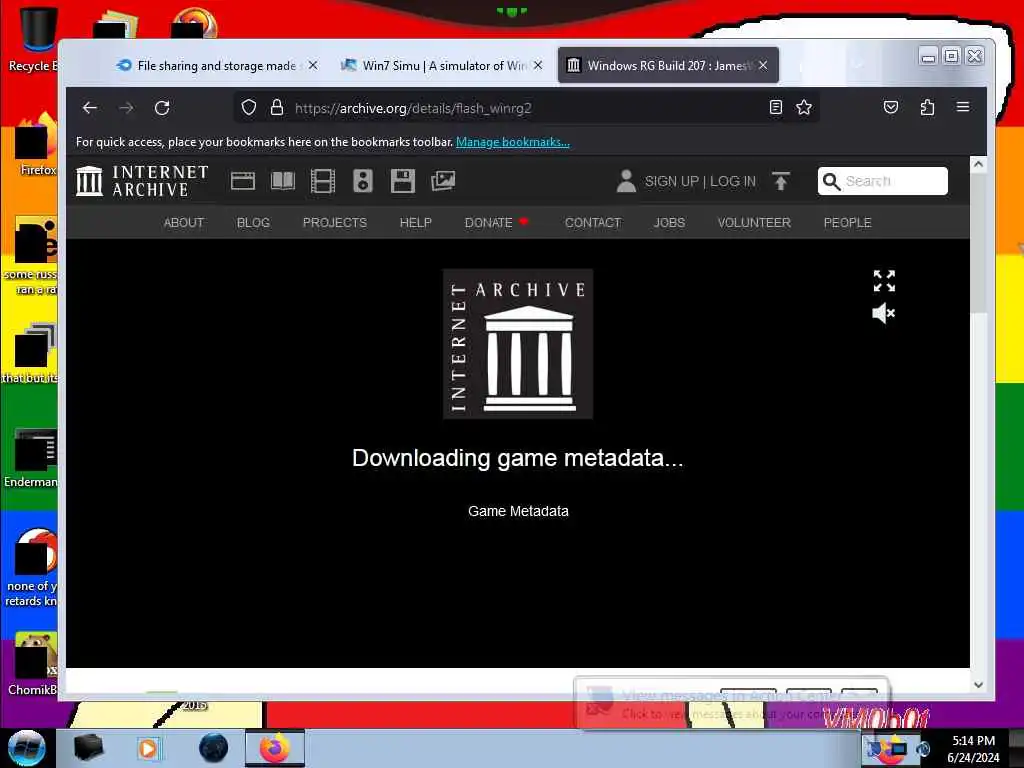
Task: Open the Windows Start orb
Action: point(26,748)
